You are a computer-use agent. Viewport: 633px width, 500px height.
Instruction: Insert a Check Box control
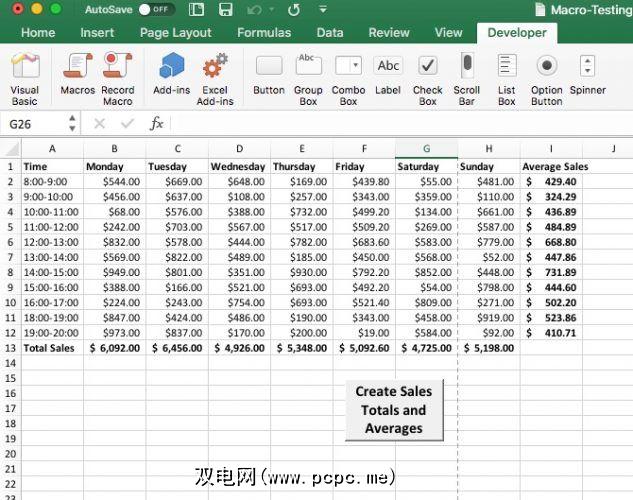(x=428, y=78)
